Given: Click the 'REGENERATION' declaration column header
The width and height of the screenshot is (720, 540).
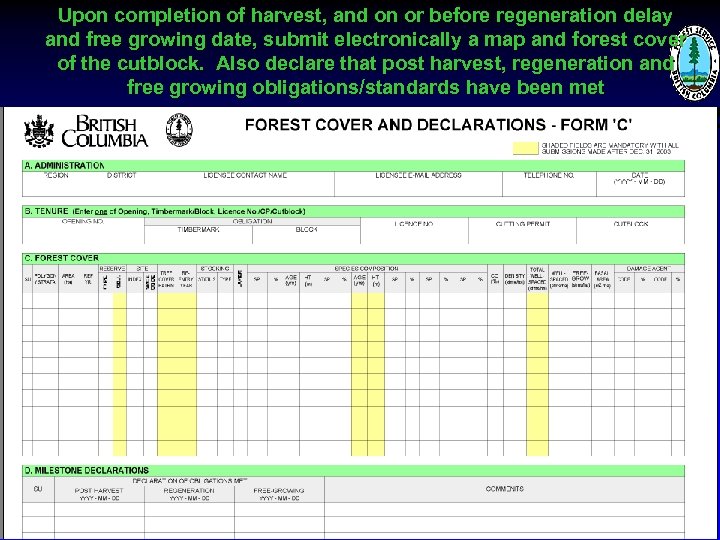Looking at the screenshot, I should pyautogui.click(x=189, y=494).
